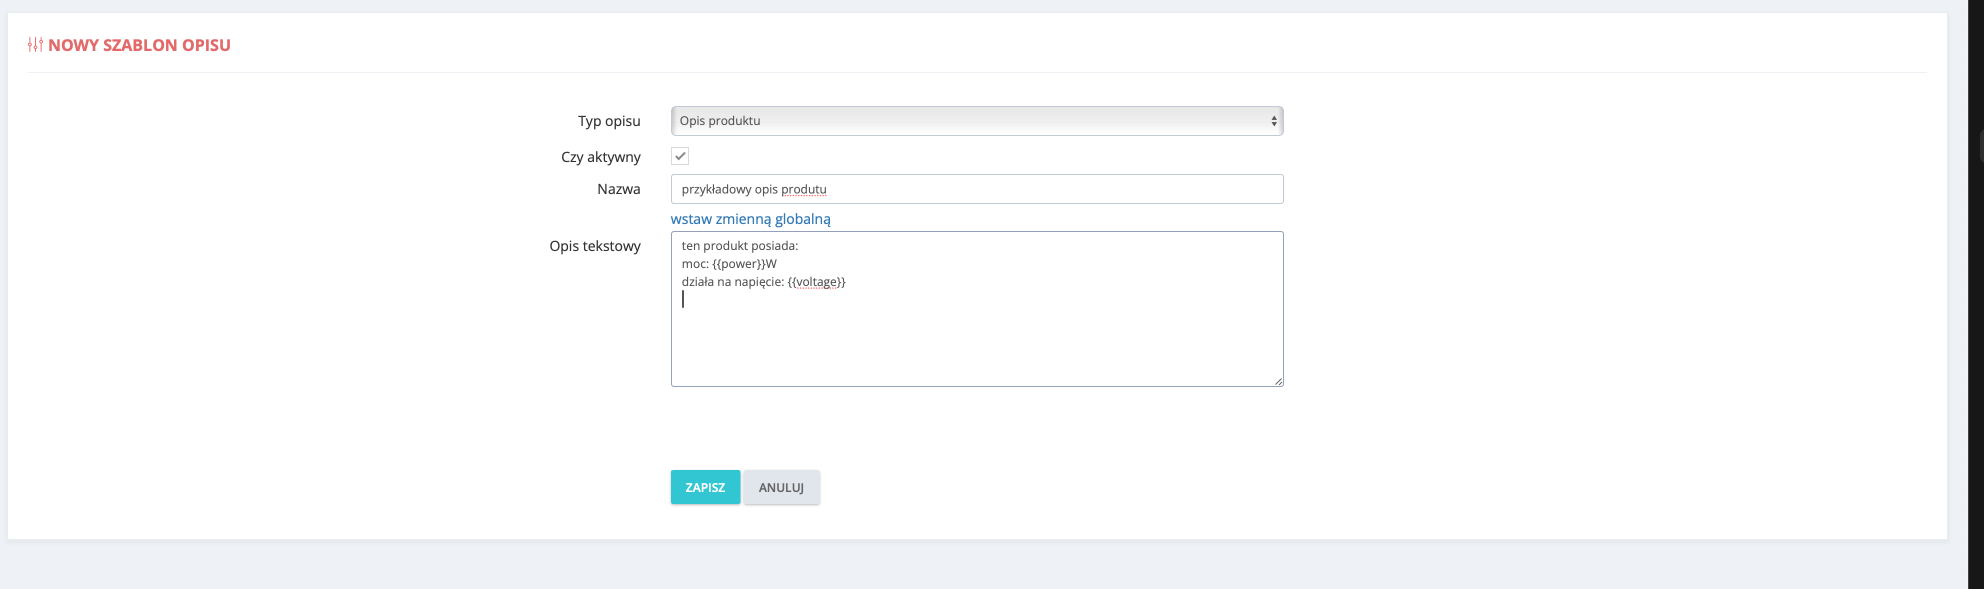This screenshot has width=1984, height=589.
Task: Click the Opis tekstowy field label
Action: 595,246
